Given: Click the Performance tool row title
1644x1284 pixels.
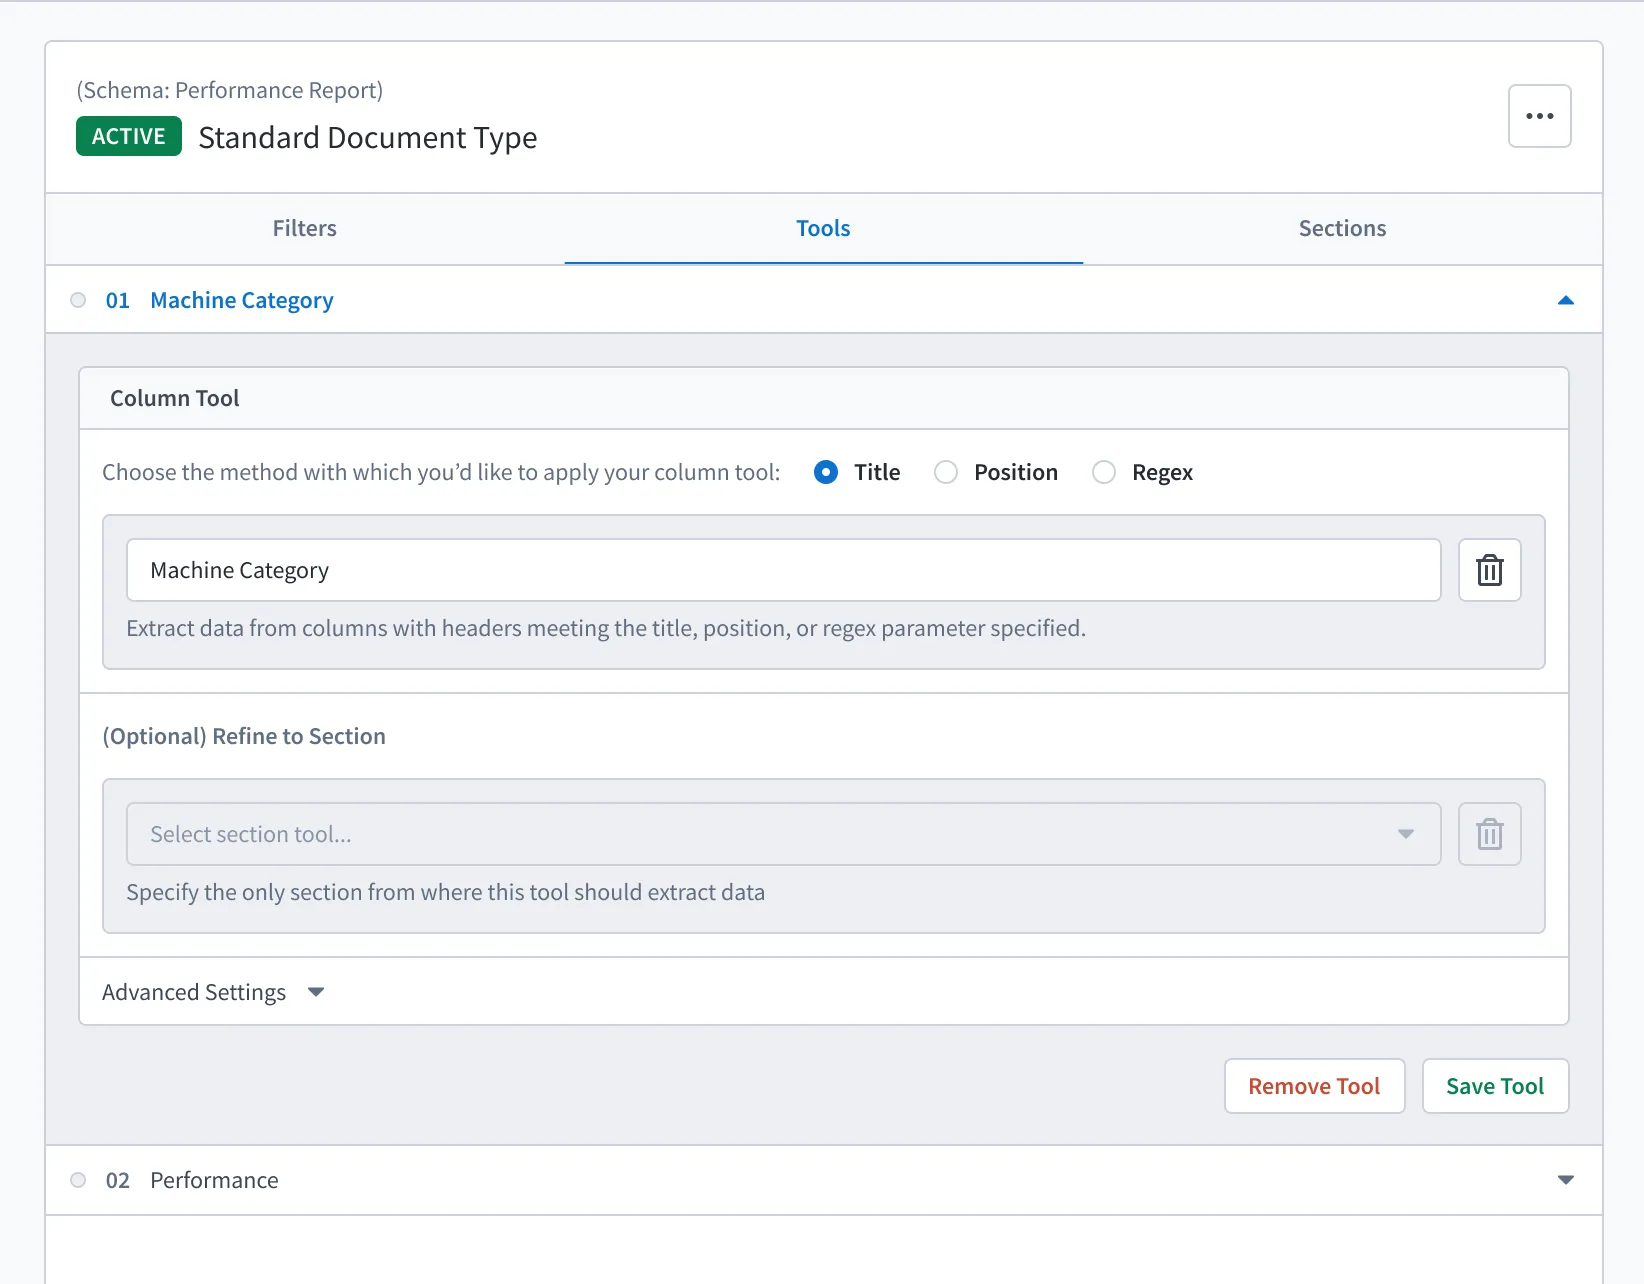Looking at the screenshot, I should [214, 1180].
